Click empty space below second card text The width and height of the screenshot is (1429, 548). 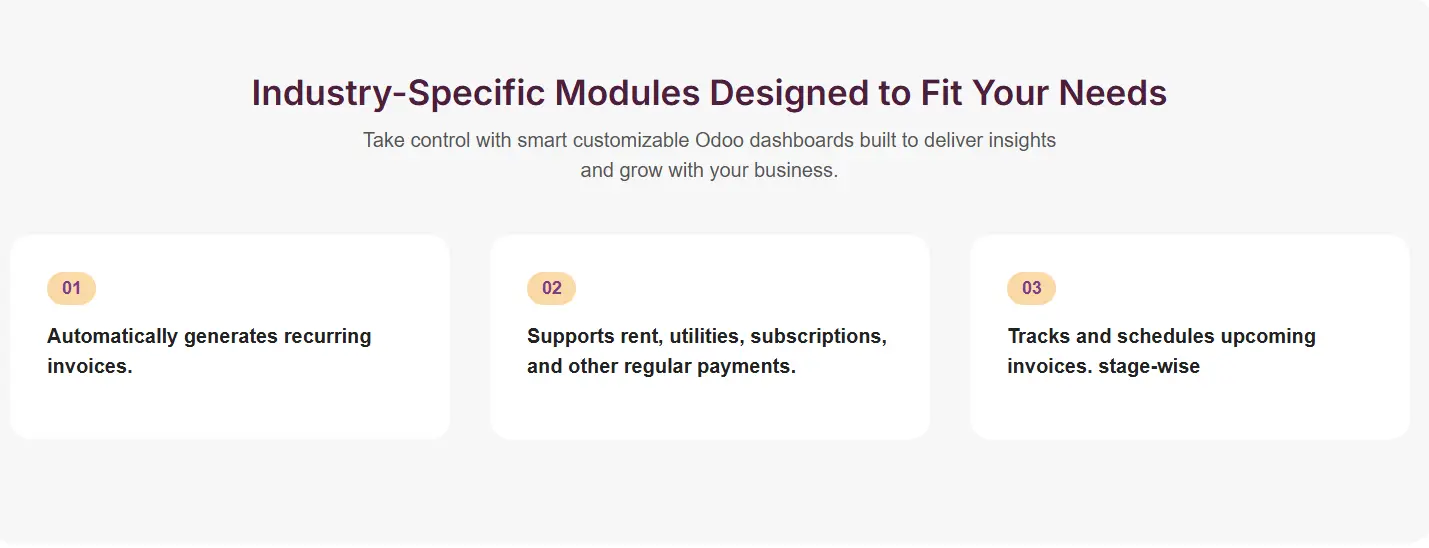pyautogui.click(x=709, y=410)
